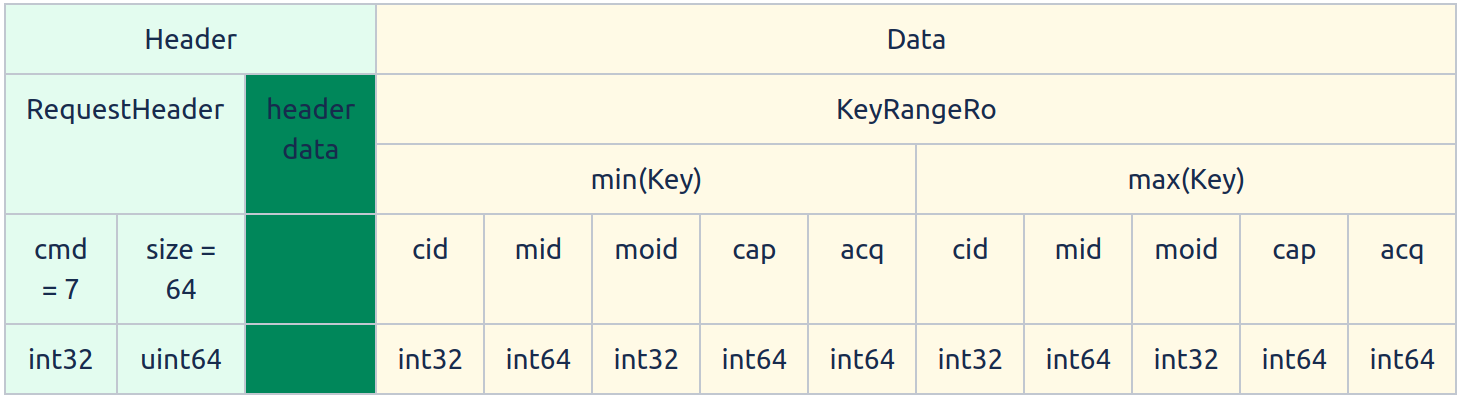
Task: Click the Header cell
Action: [x=190, y=39]
